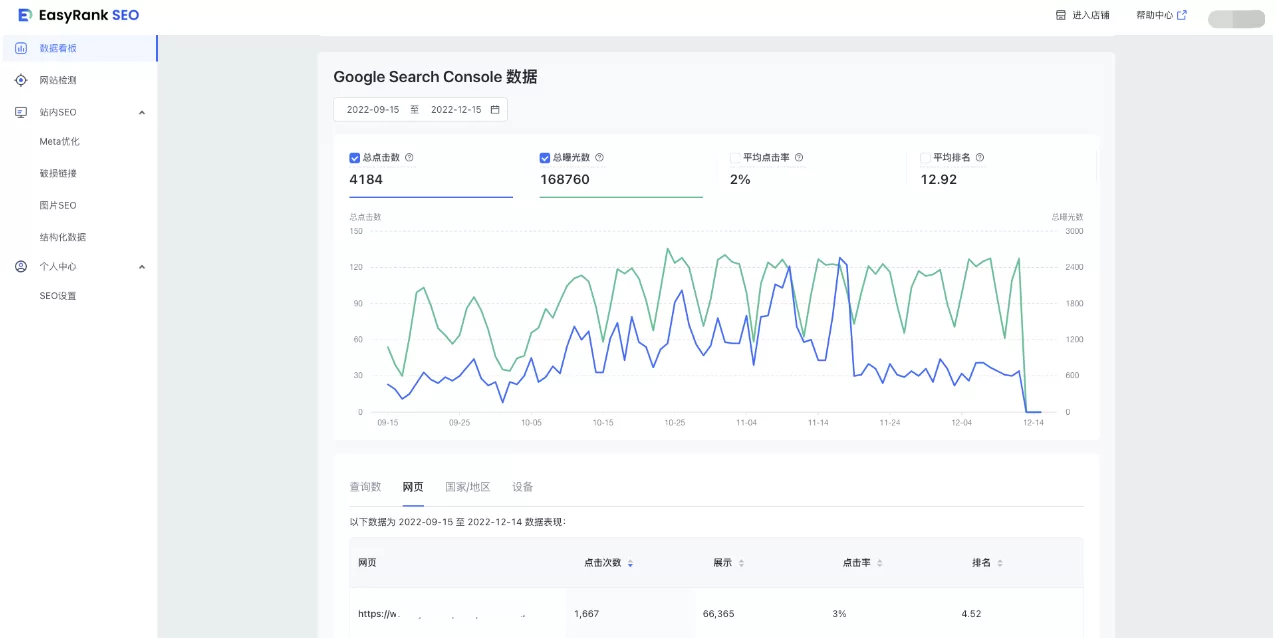Screen dimensions: 1276x638
Task: Open Meta优化 in the sidebar
Action: 59,141
